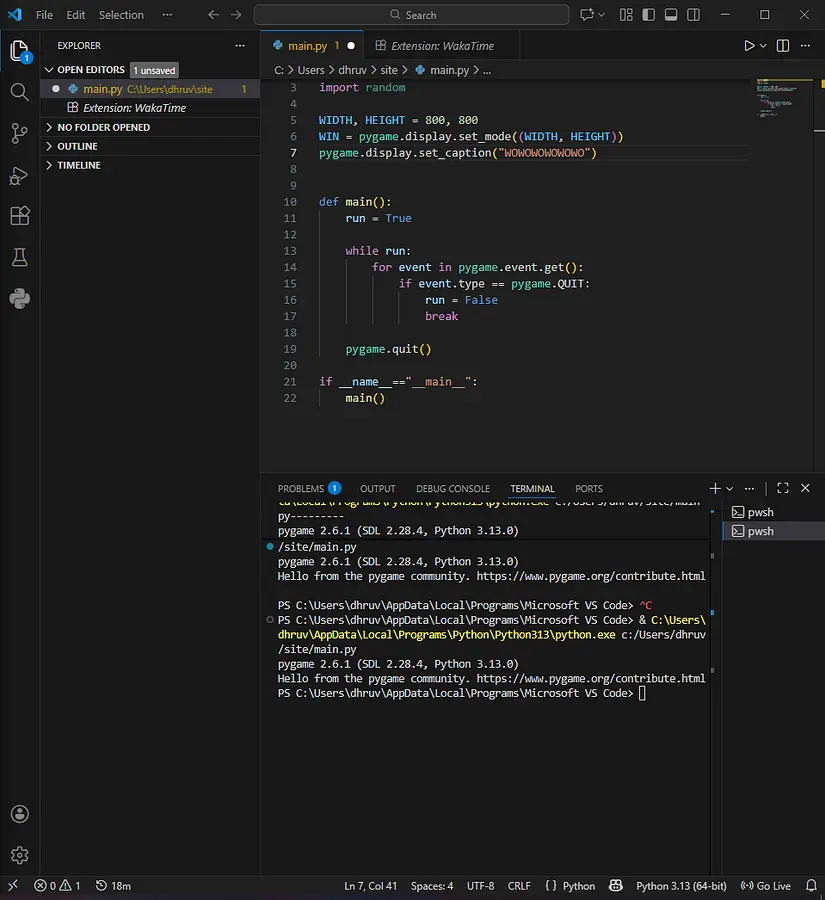This screenshot has height=900, width=825.
Task: Toggle the primary side bar visibility
Action: [x=648, y=15]
